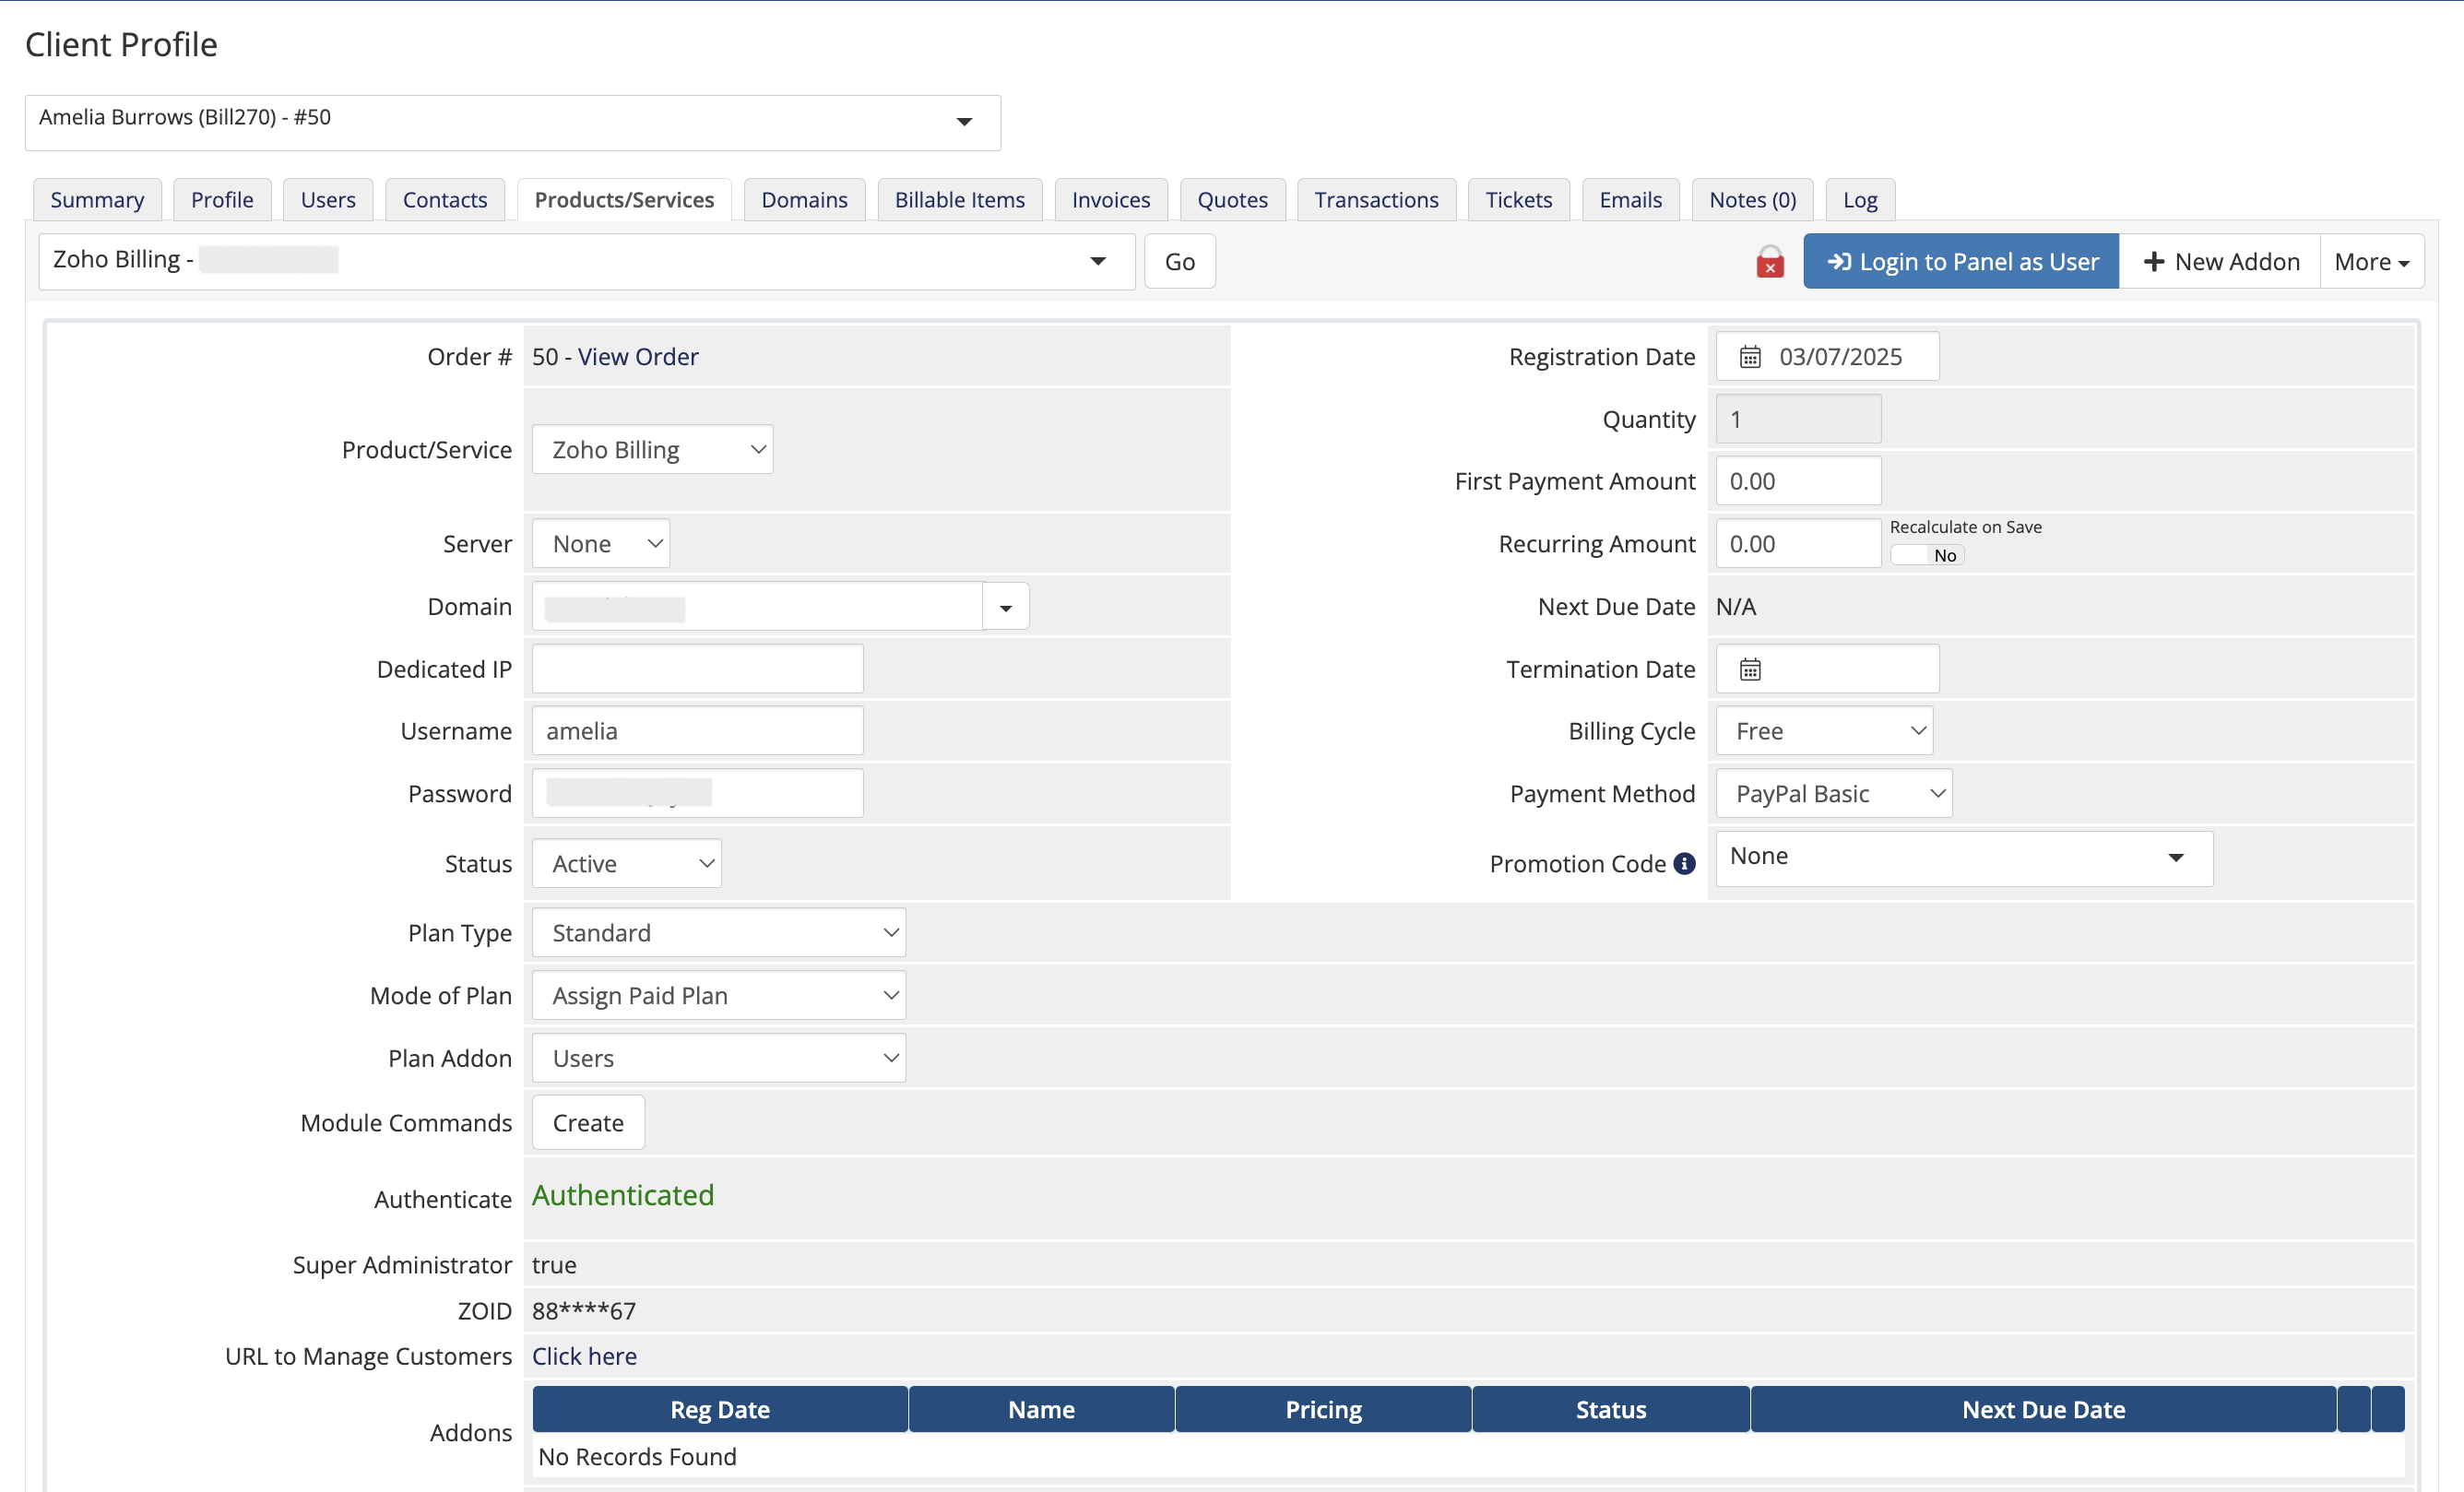Viewport: 2464px width, 1492px height.
Task: Open the Billing Cycle dropdown
Action: pos(1824,731)
